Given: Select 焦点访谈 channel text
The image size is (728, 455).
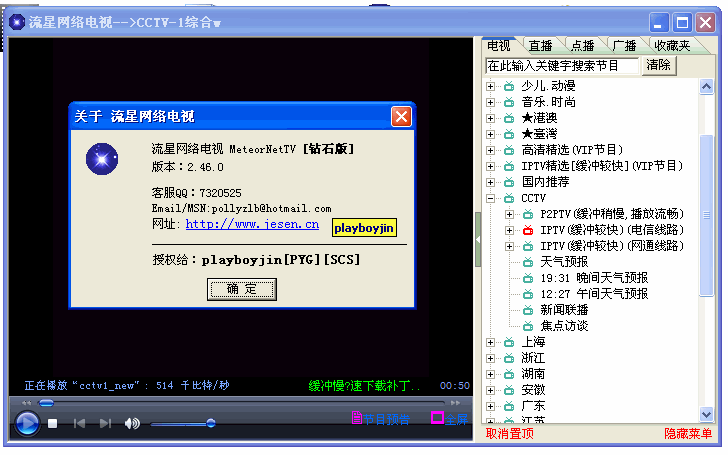Looking at the screenshot, I should pos(564,326).
